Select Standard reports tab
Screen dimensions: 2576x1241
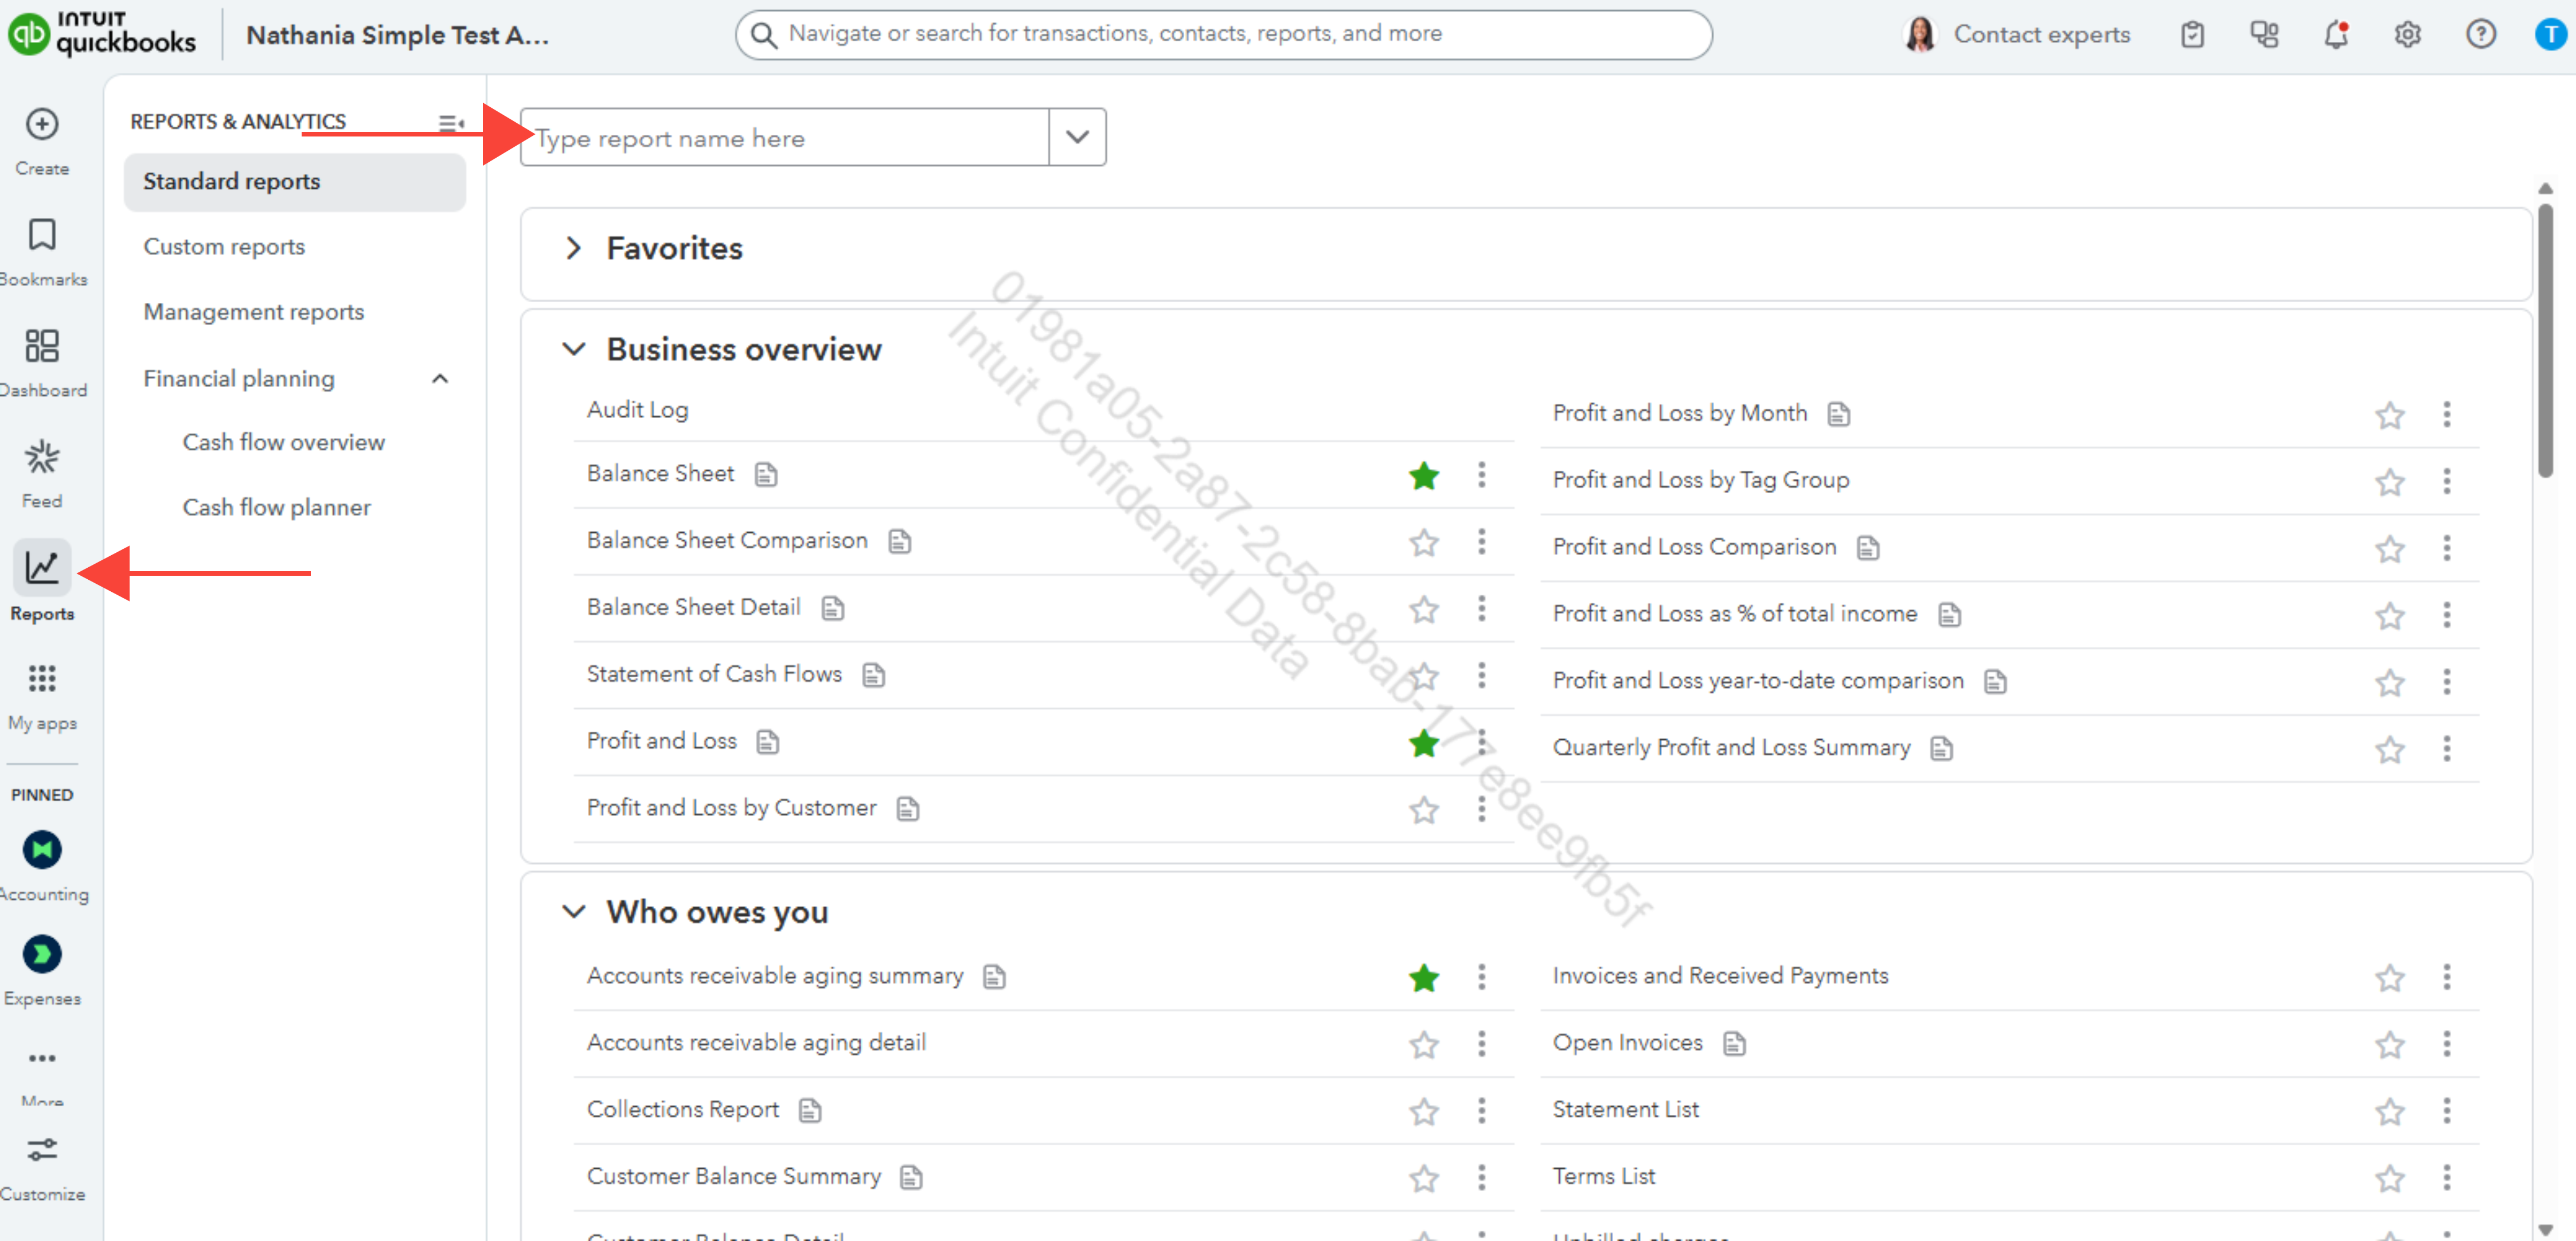point(295,182)
